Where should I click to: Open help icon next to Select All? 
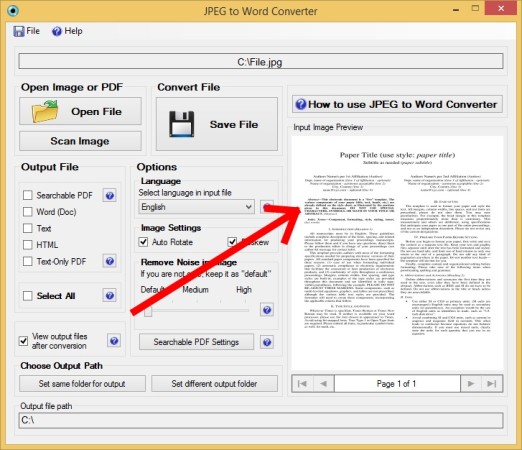coord(110,295)
